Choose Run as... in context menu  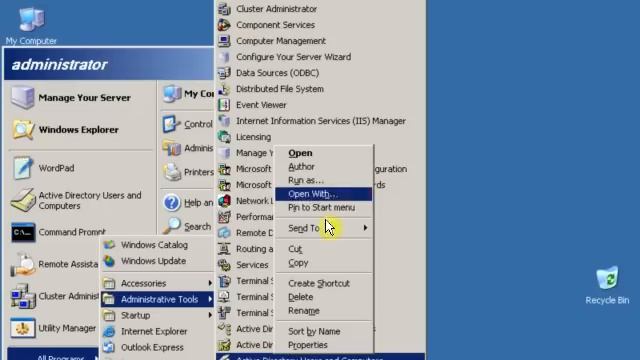(324, 180)
